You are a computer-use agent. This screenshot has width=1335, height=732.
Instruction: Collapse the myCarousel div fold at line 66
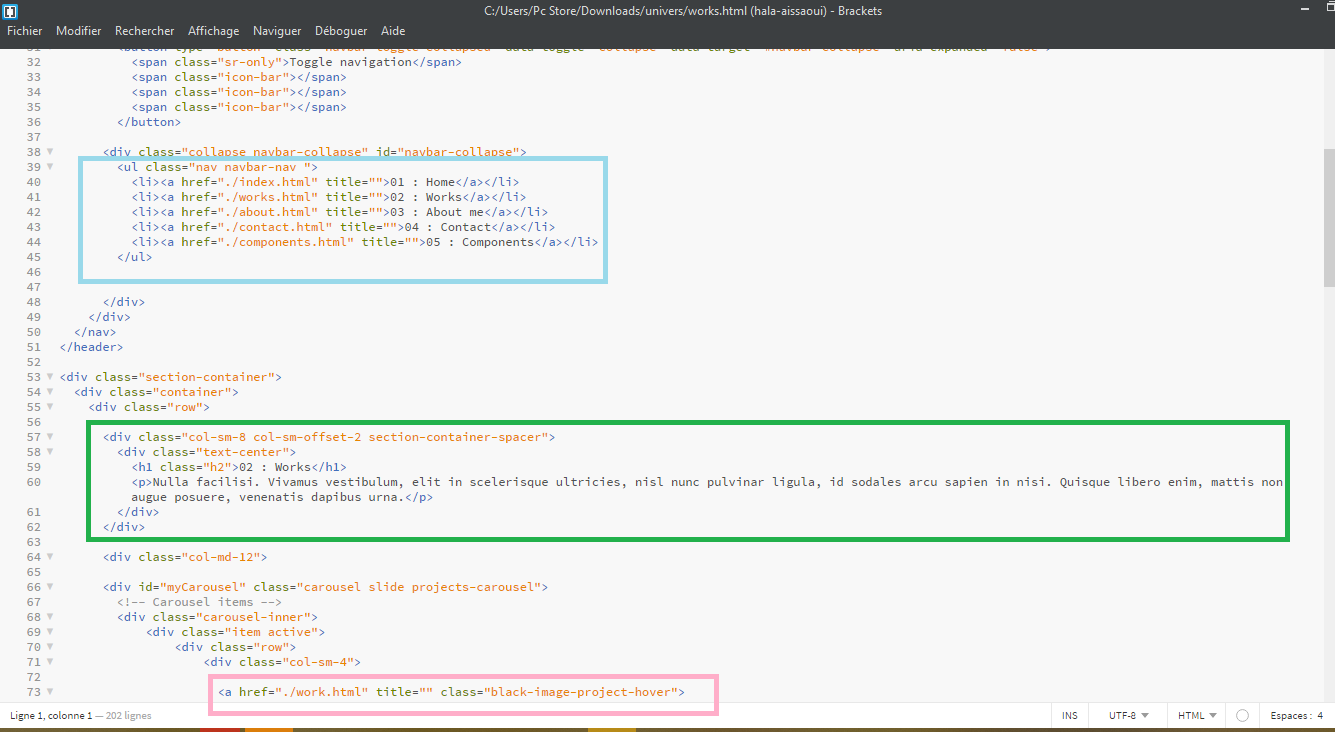tap(49, 587)
